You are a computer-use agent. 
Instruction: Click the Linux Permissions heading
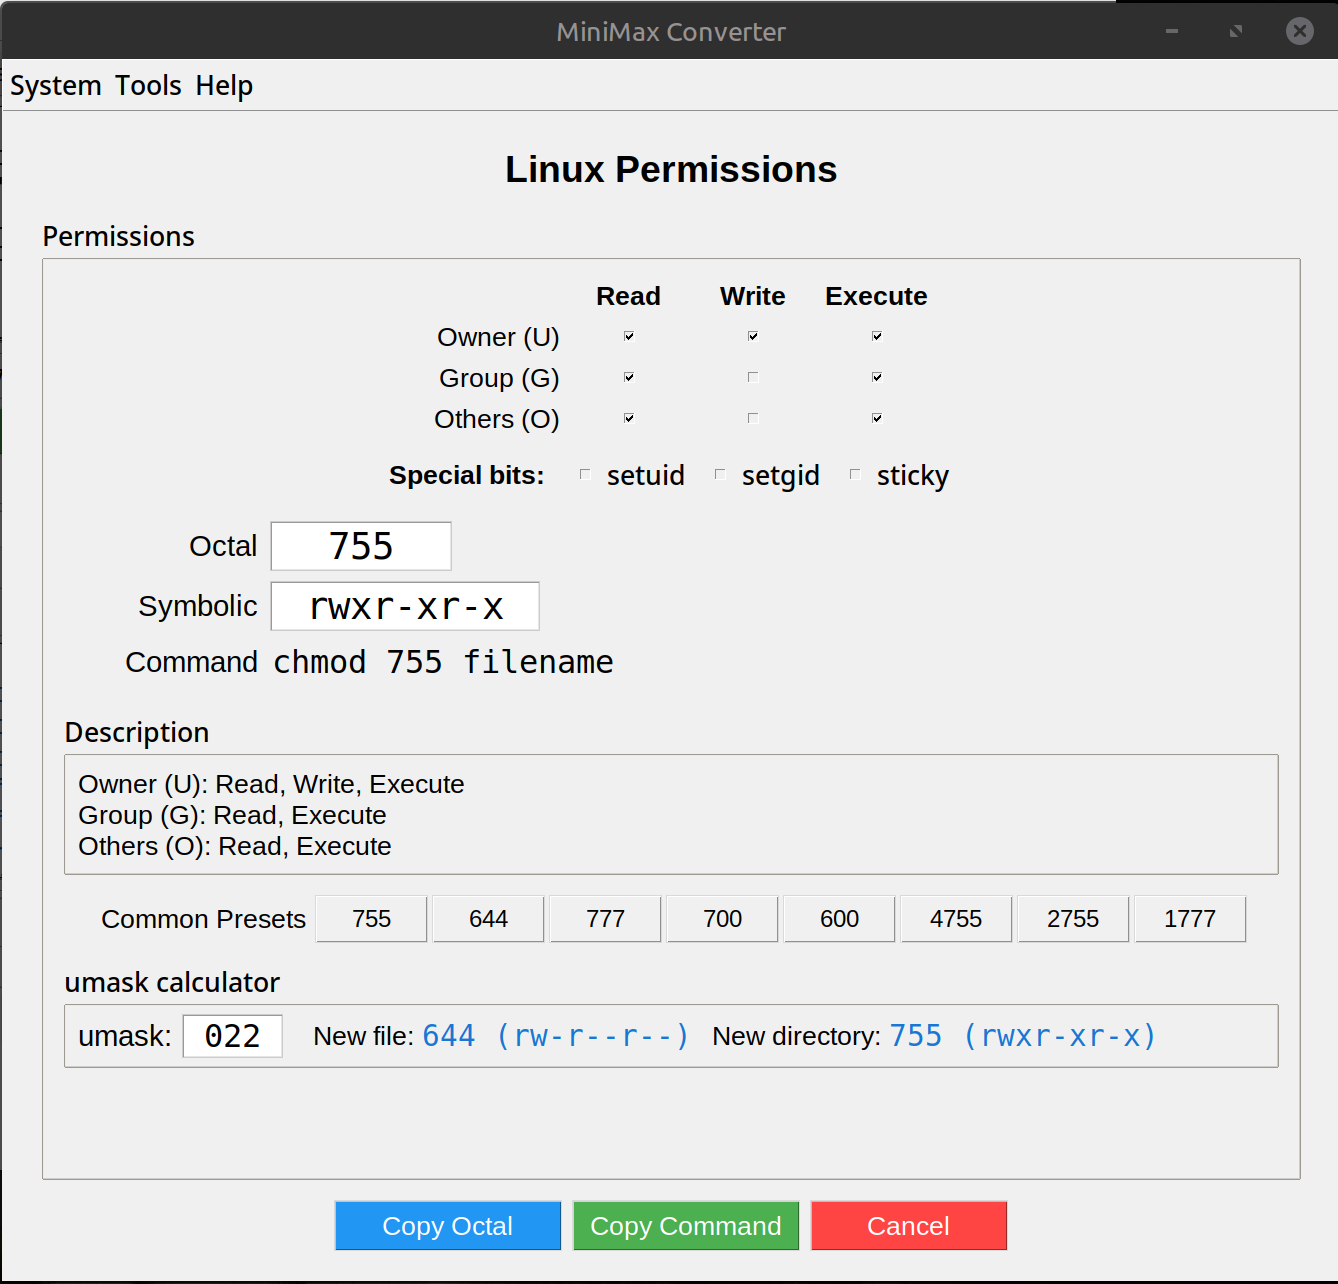[x=671, y=170]
